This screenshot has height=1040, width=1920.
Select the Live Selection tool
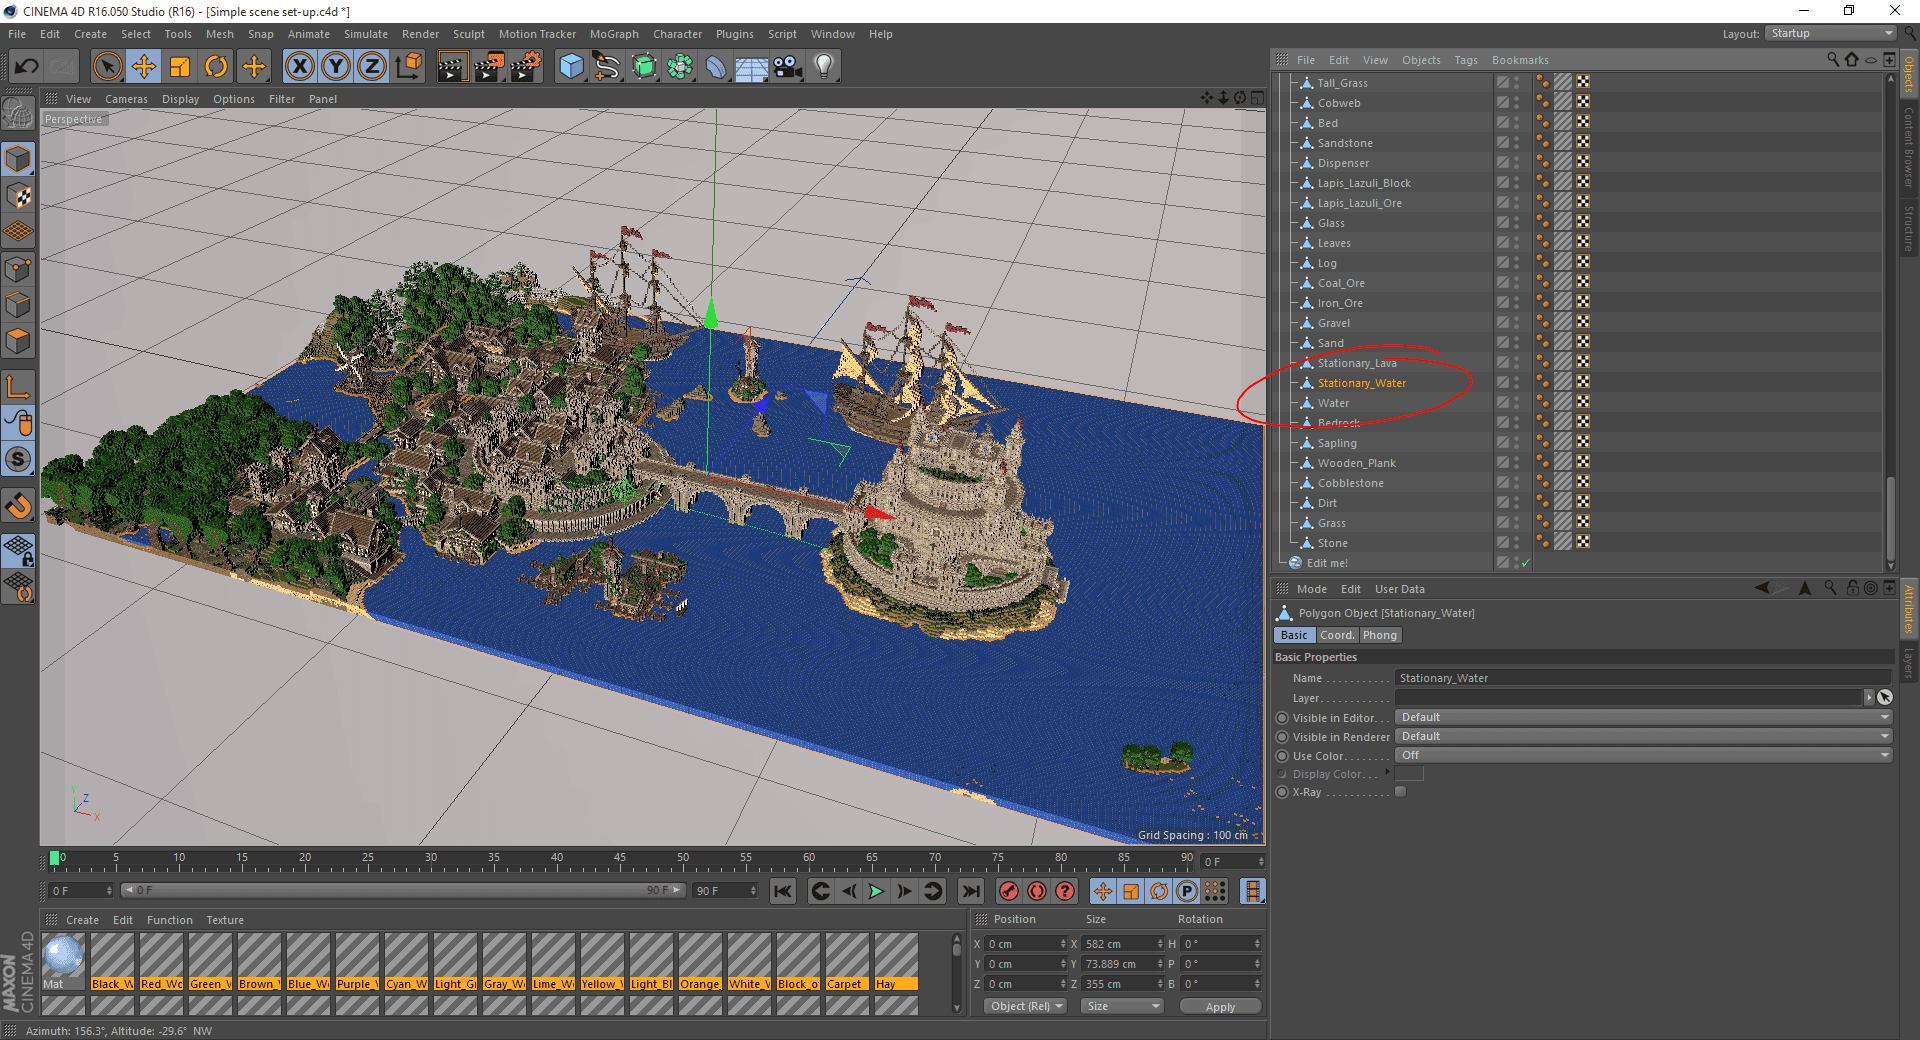pos(107,67)
